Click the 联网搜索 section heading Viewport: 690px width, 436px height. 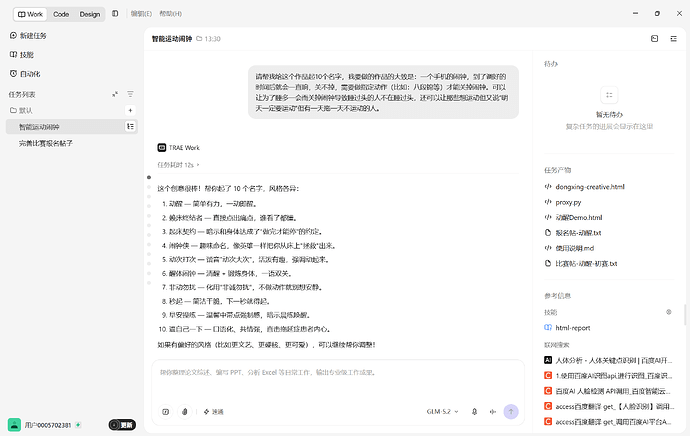(557, 345)
